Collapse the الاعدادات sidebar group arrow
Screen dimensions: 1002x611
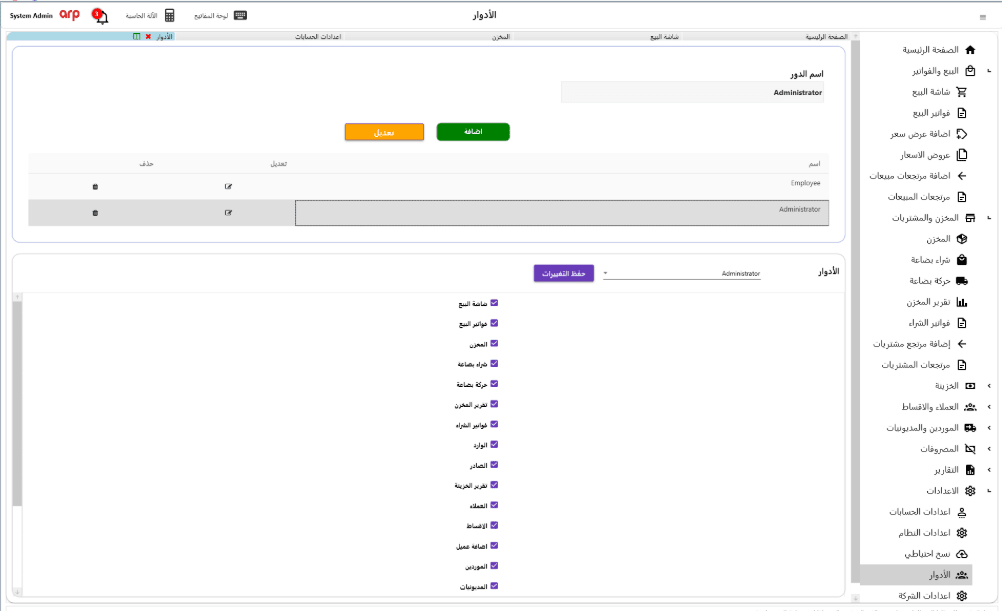[989, 491]
